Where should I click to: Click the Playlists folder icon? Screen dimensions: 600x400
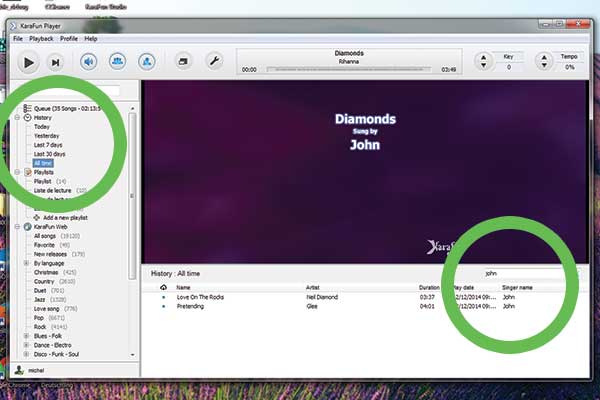[28, 172]
